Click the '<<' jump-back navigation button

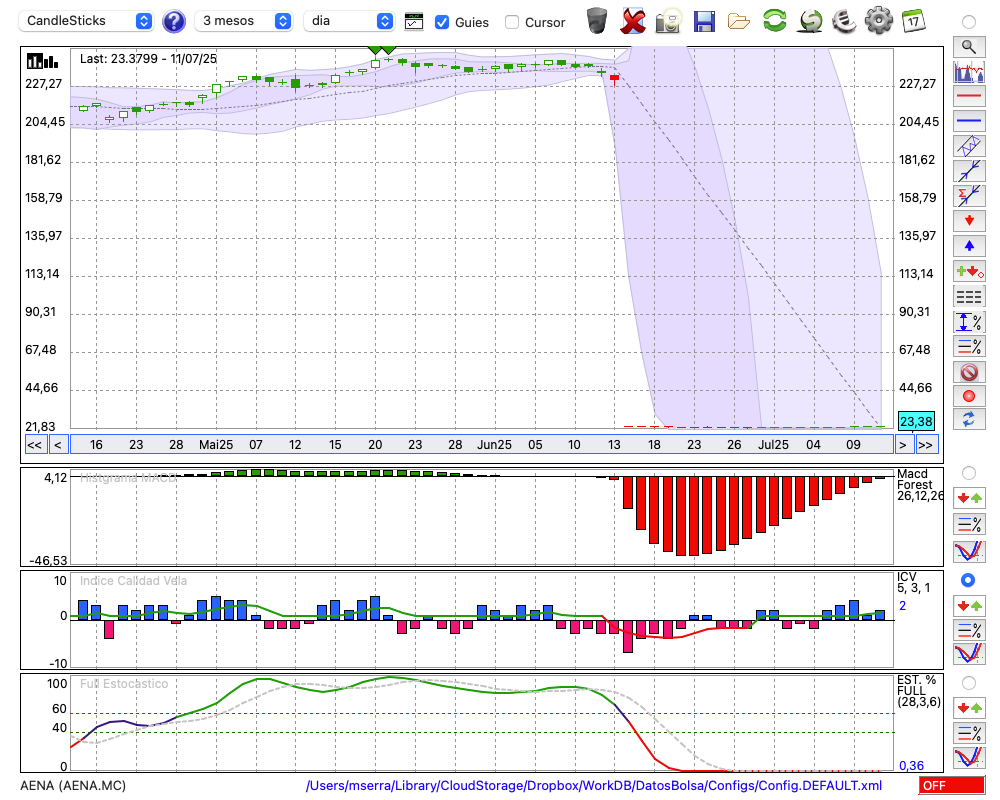tap(35, 445)
